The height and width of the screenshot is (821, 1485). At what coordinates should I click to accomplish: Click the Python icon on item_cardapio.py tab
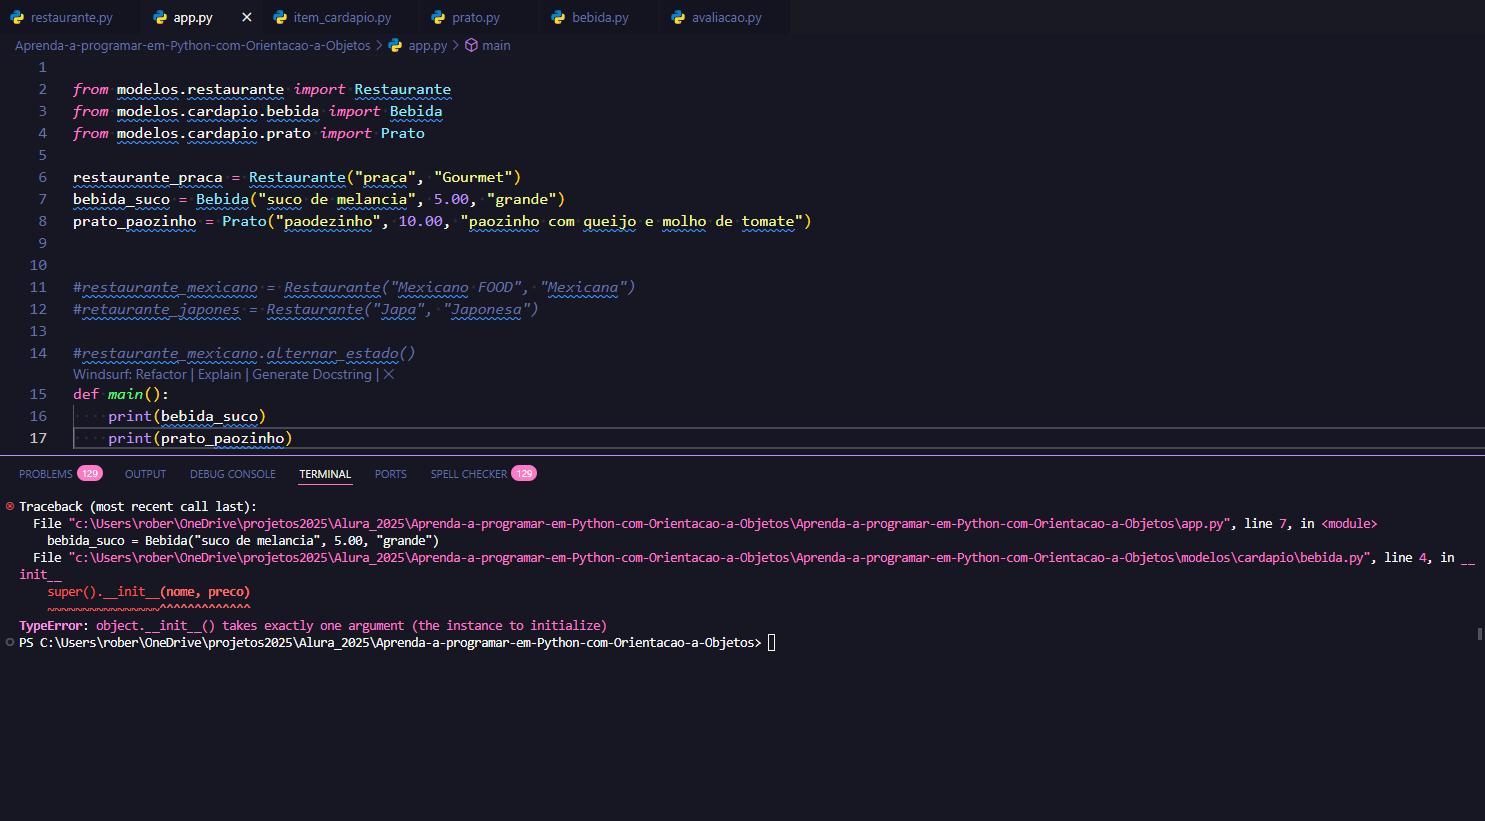280,17
